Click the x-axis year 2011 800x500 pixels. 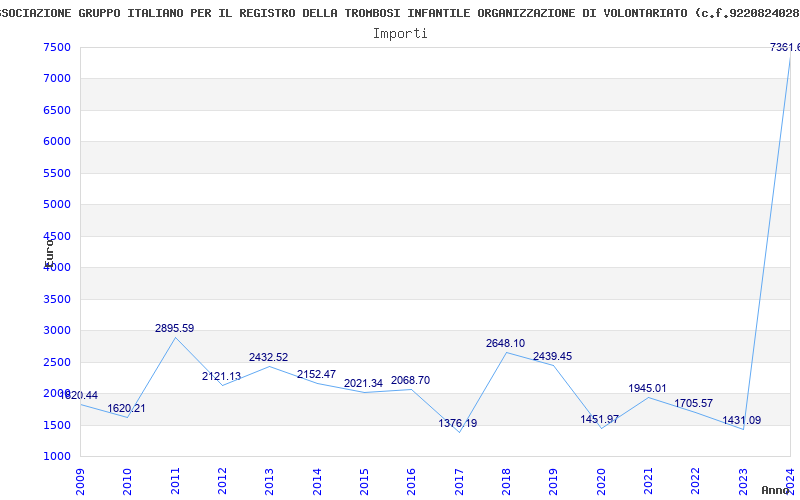click(x=175, y=482)
